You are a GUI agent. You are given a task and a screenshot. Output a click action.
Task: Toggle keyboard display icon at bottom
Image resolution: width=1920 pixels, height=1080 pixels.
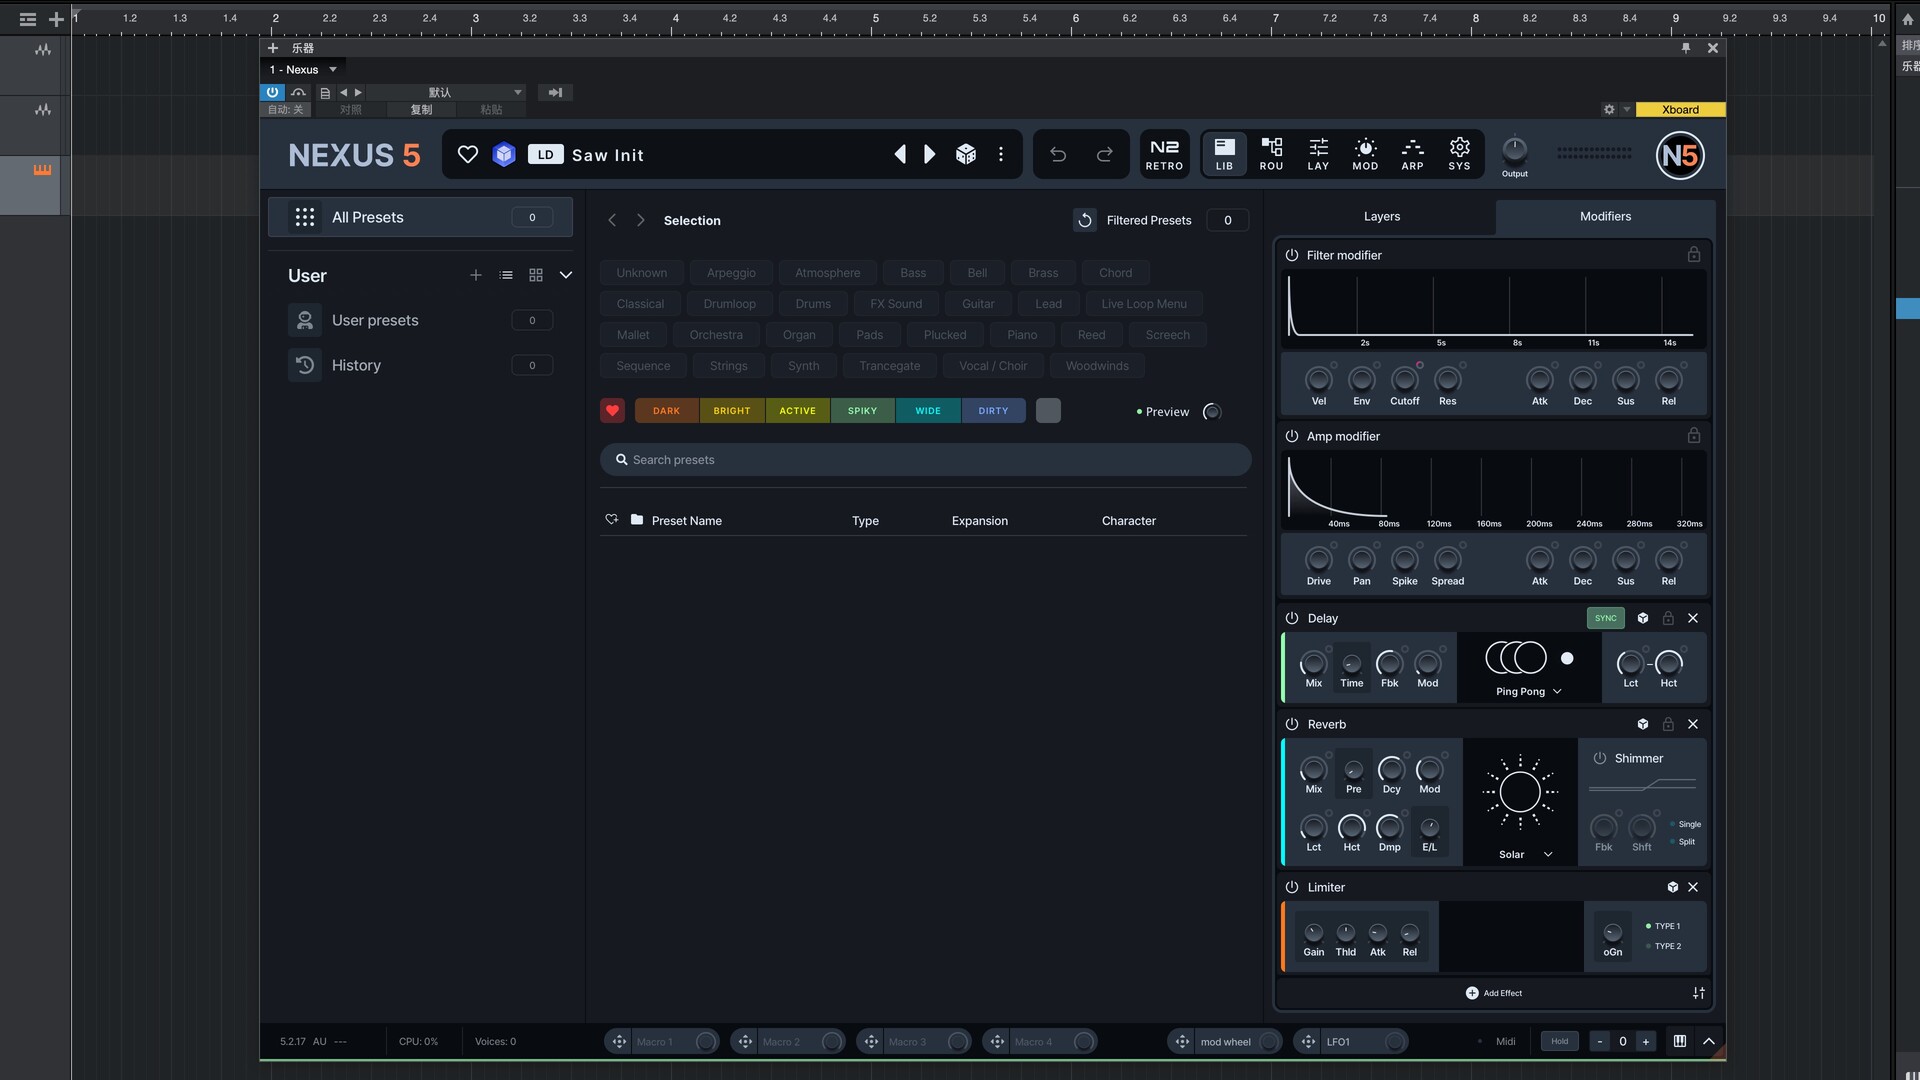(x=1680, y=1041)
